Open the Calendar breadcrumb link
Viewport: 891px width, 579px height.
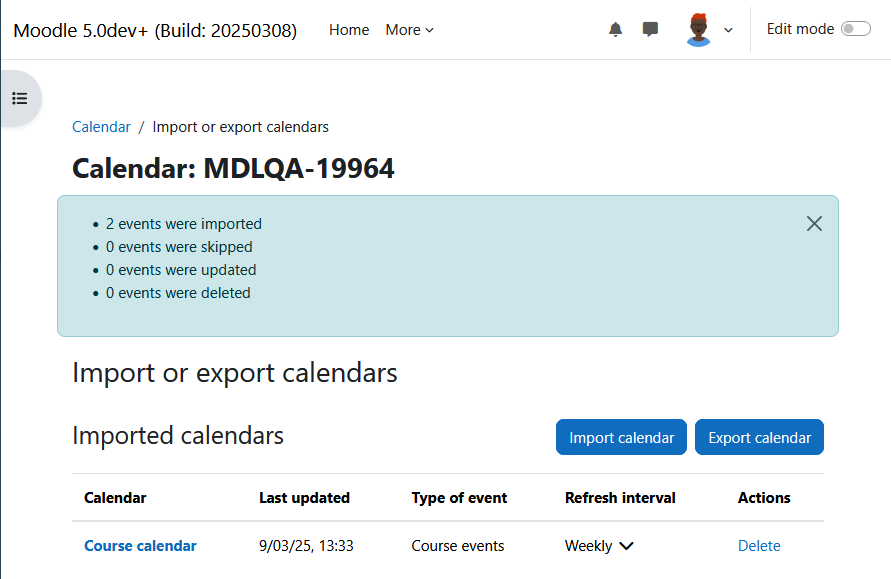tap(101, 127)
